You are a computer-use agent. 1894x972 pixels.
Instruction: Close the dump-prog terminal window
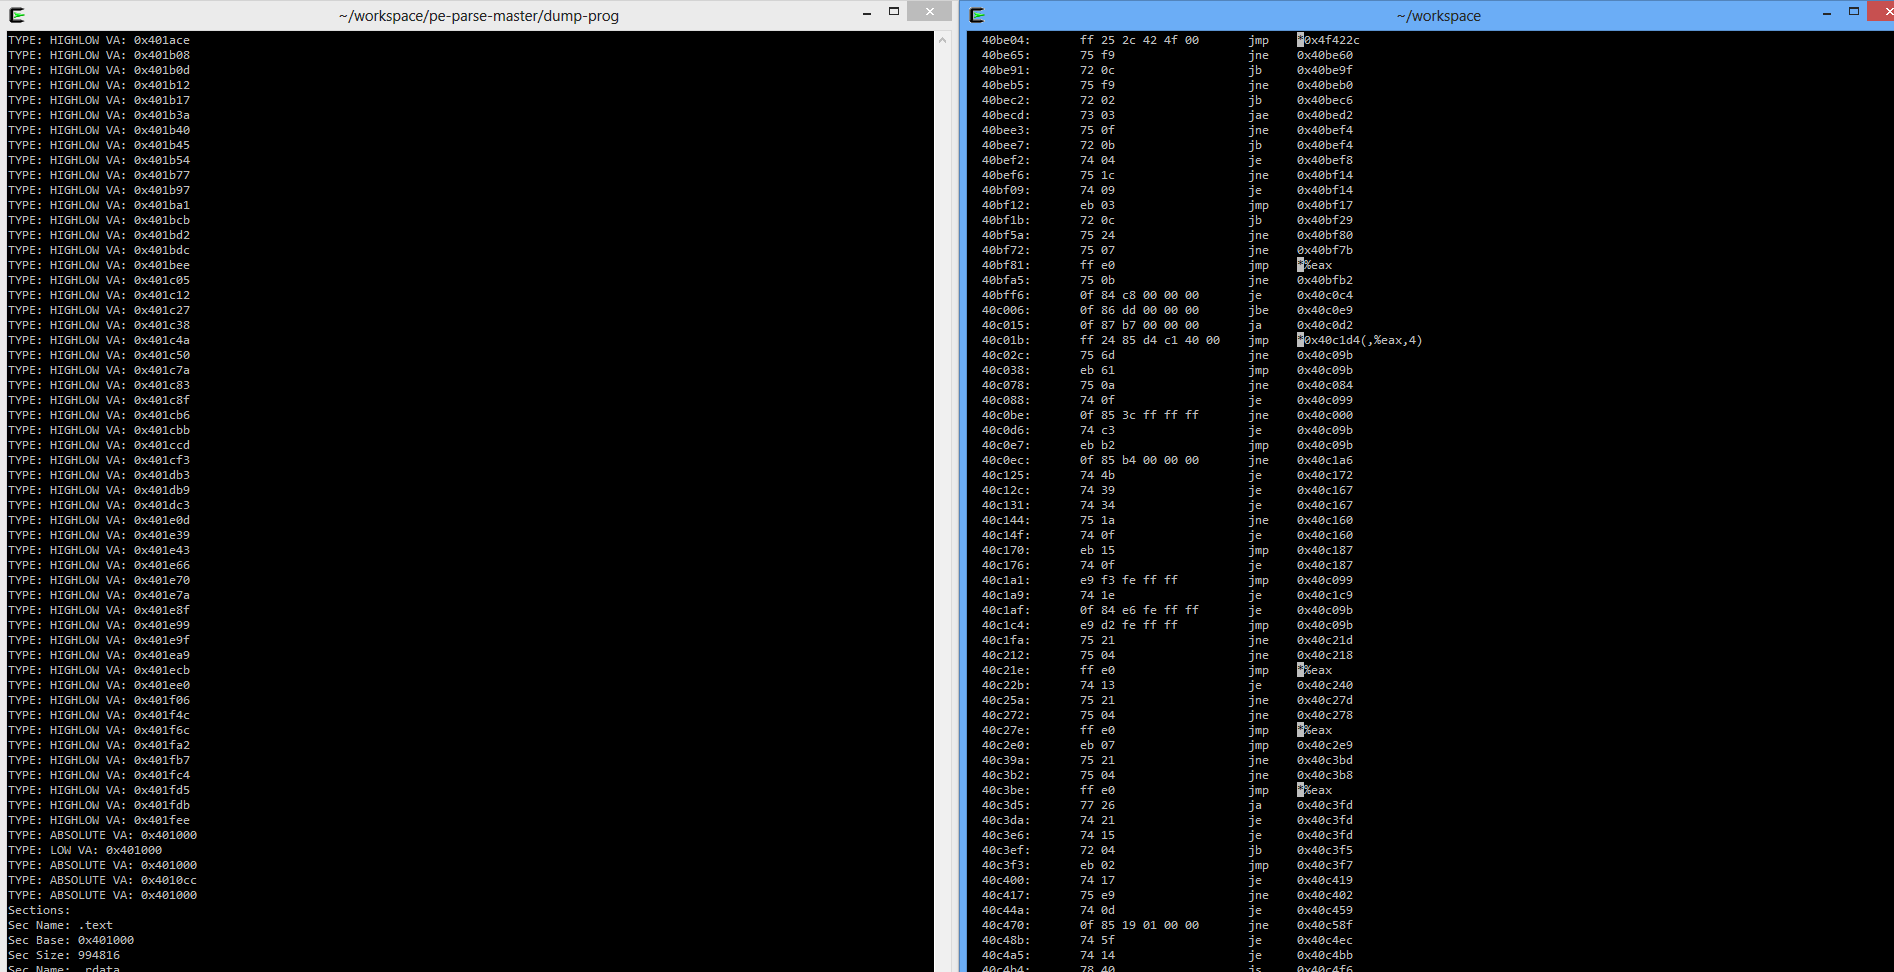click(929, 12)
